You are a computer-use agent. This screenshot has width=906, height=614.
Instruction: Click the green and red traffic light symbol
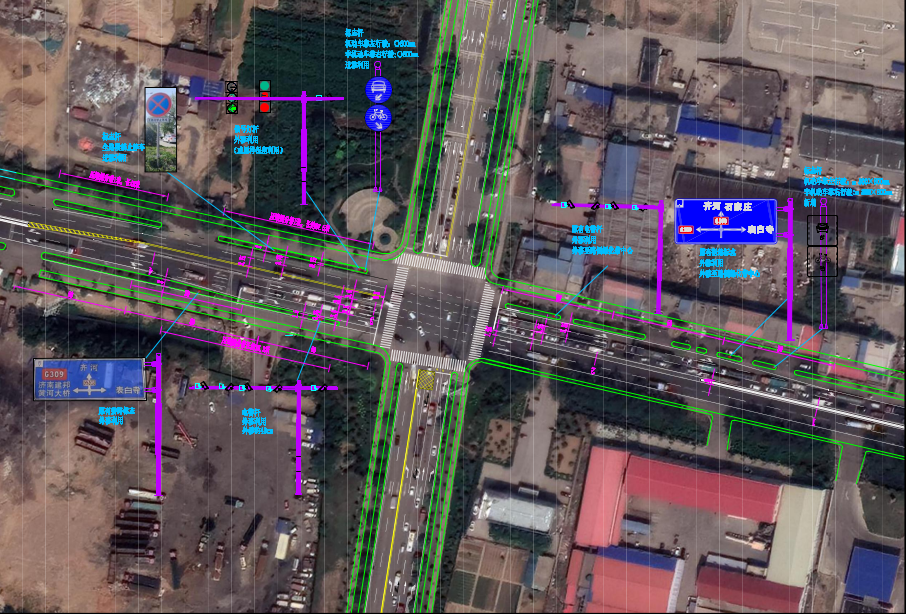tap(265, 97)
